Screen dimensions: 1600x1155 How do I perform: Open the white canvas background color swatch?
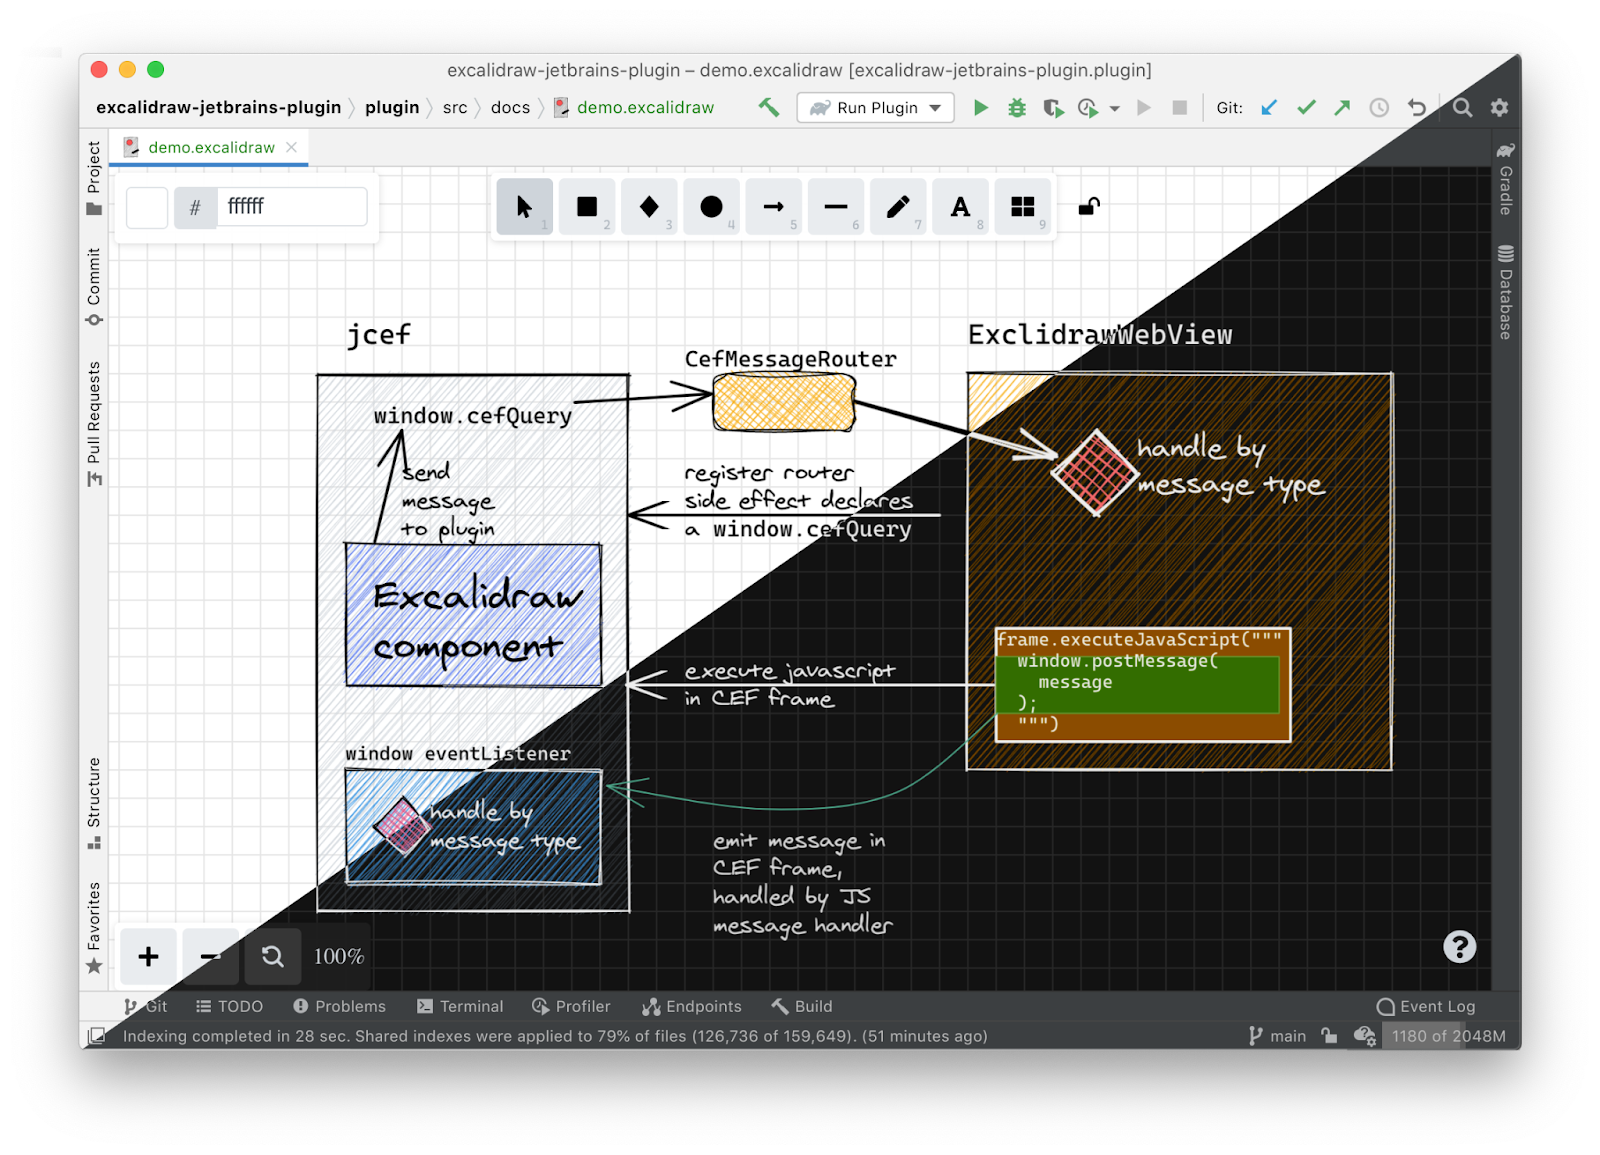(x=147, y=208)
